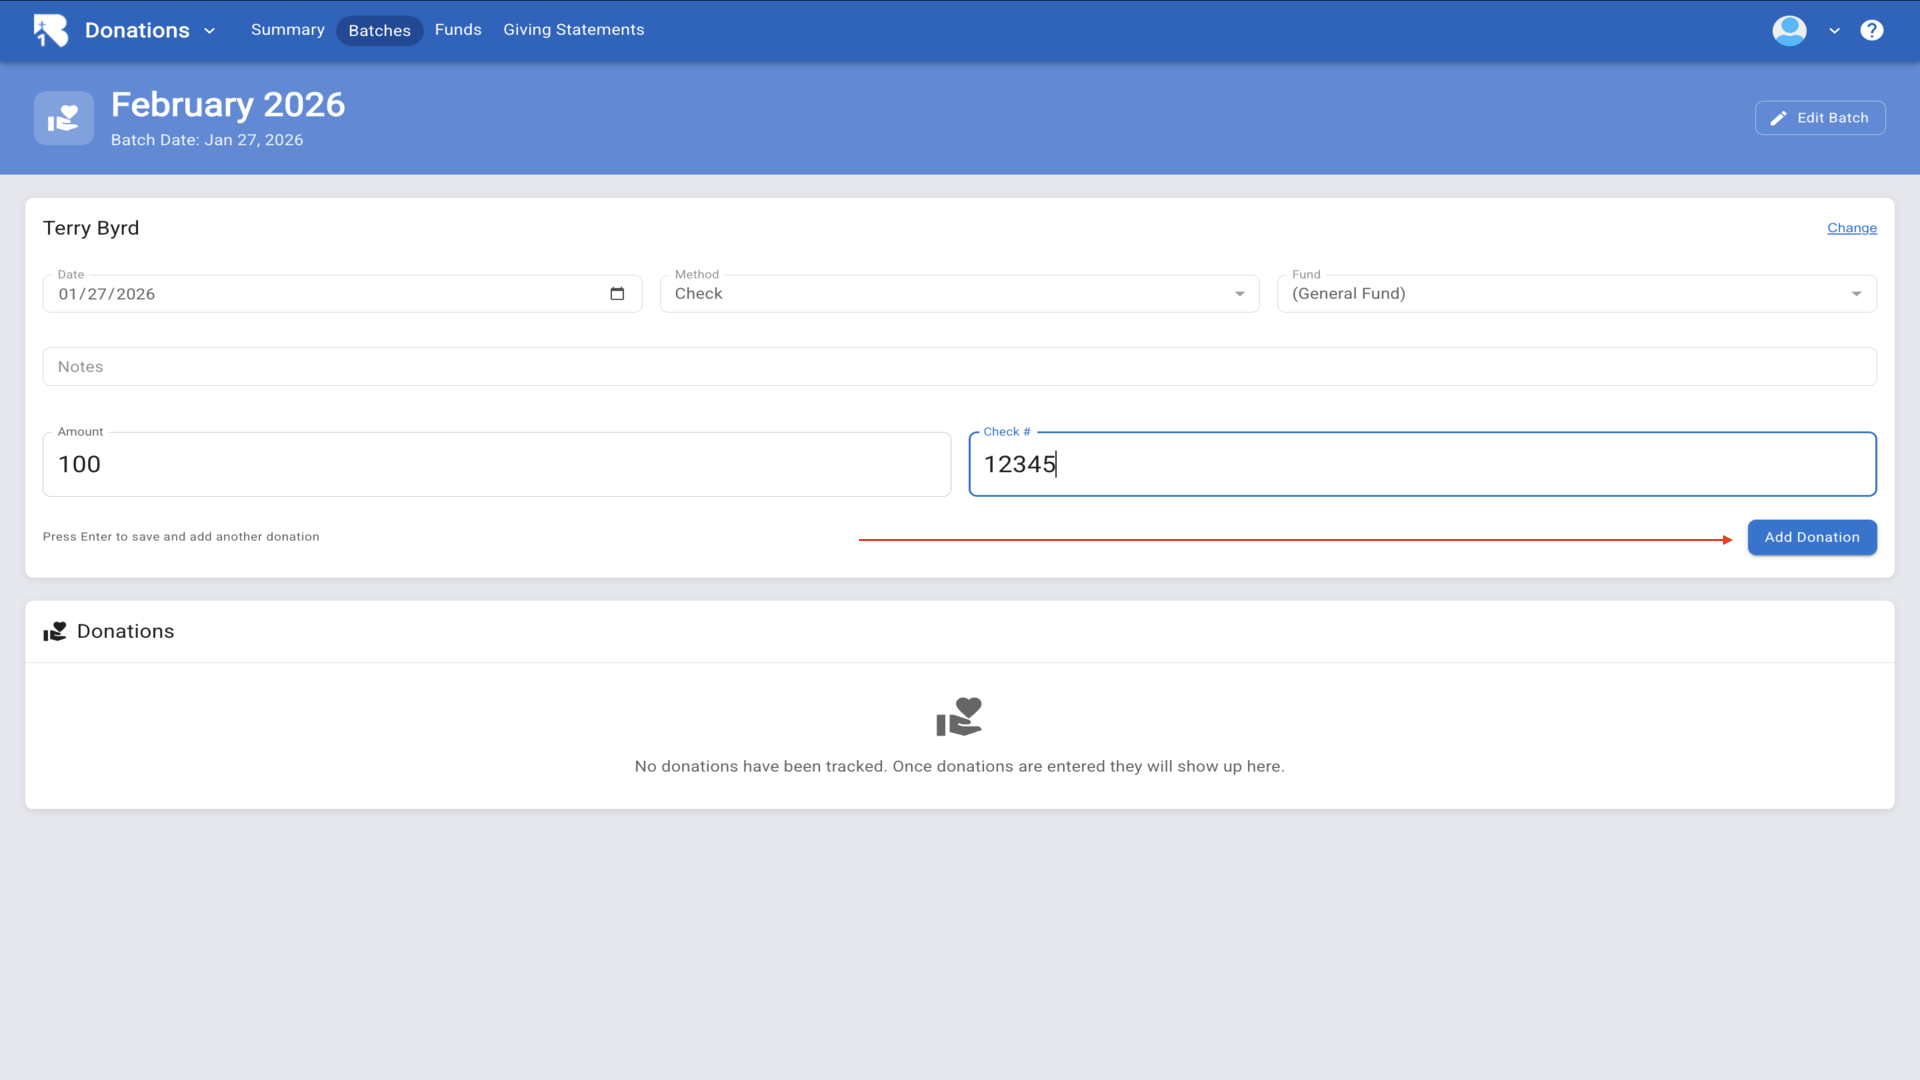Click the Change donor link
The height and width of the screenshot is (1080, 1920).
click(1851, 228)
